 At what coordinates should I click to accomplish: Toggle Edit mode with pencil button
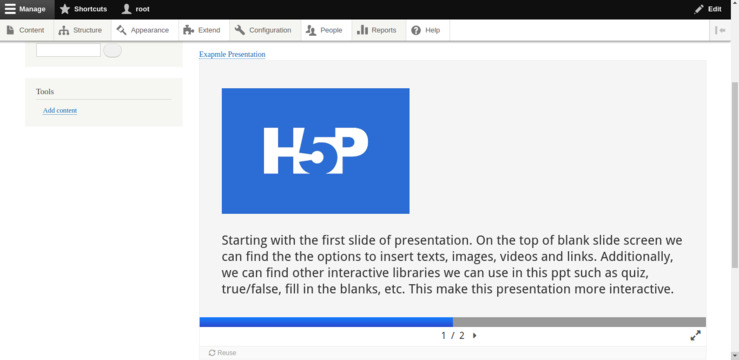(x=708, y=9)
